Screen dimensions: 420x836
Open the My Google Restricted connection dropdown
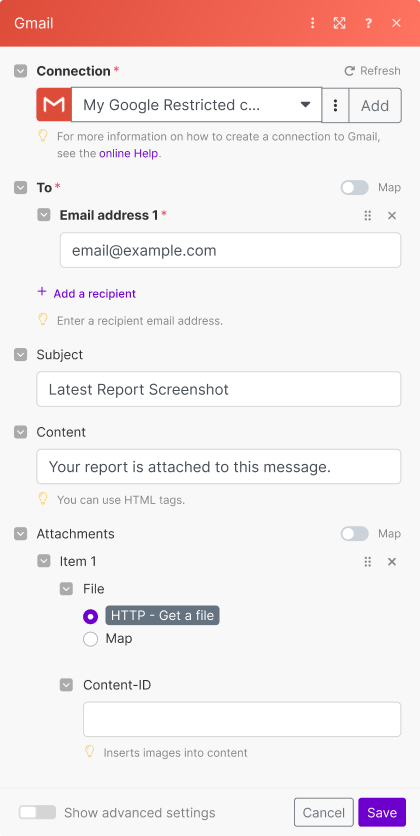[197, 105]
